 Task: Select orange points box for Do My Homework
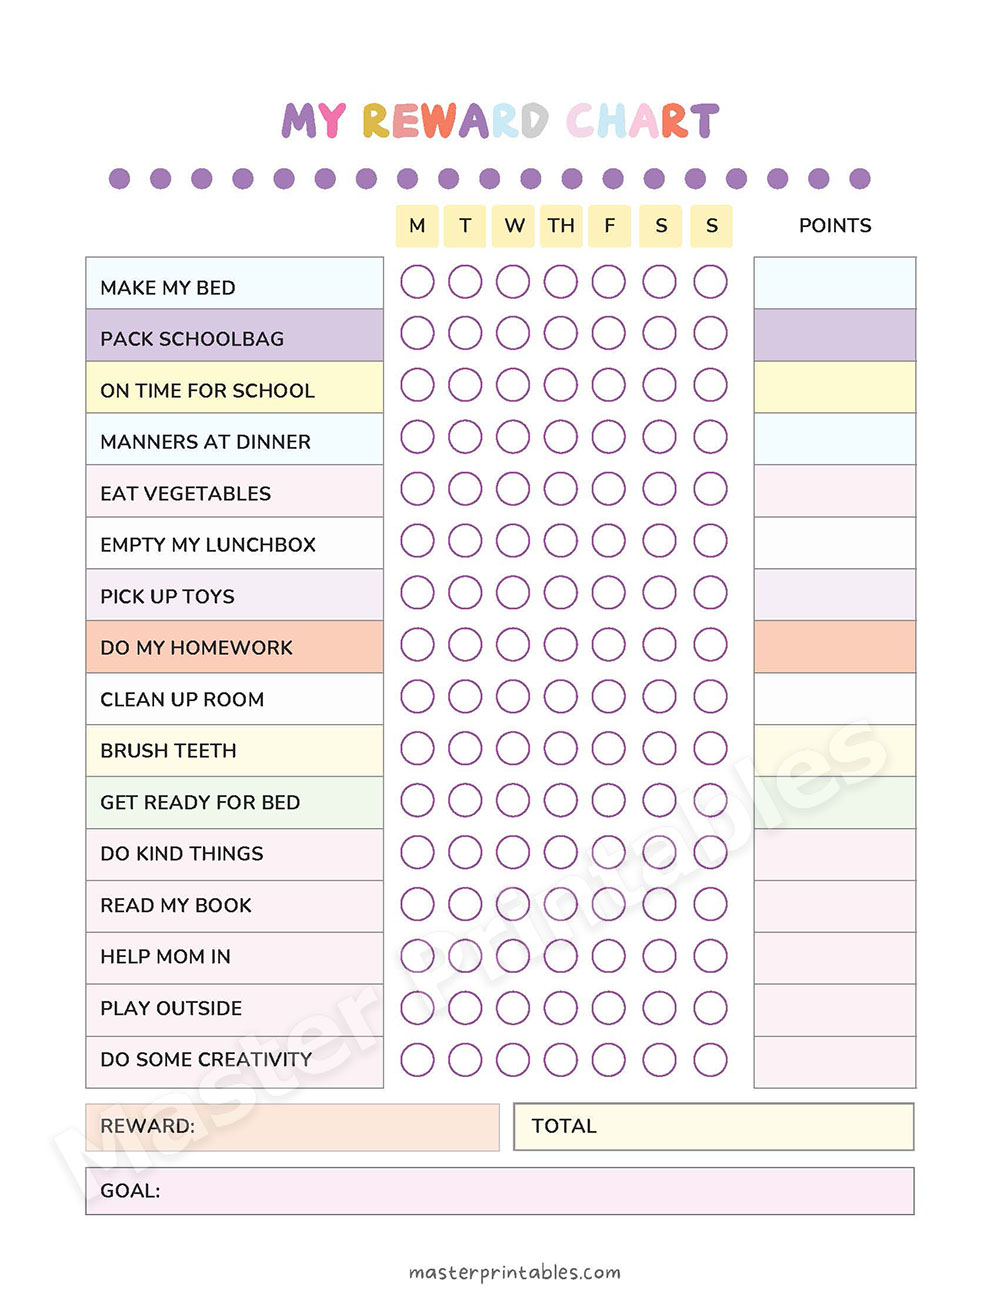(834, 646)
